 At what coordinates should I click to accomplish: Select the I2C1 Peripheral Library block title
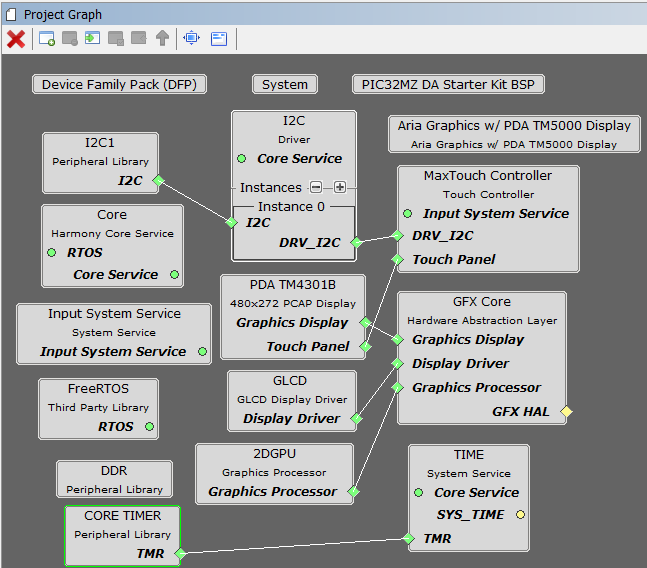(100, 143)
